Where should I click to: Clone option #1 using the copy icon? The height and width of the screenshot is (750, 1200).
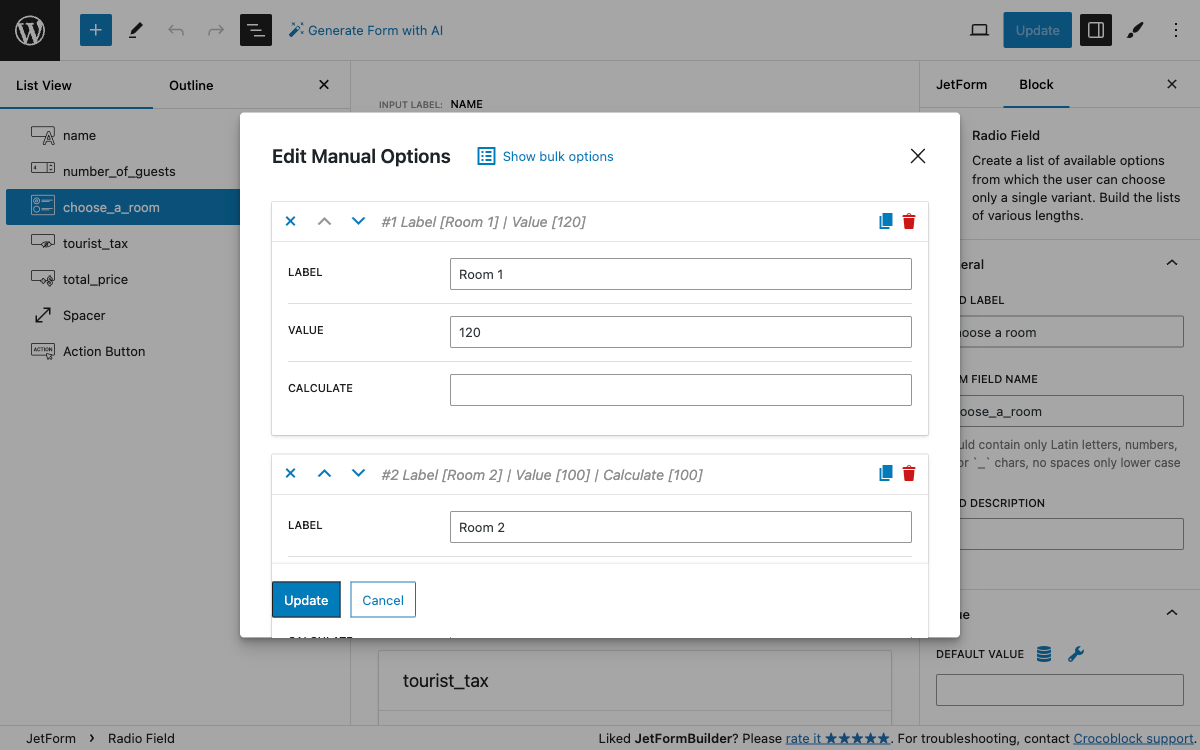(885, 222)
